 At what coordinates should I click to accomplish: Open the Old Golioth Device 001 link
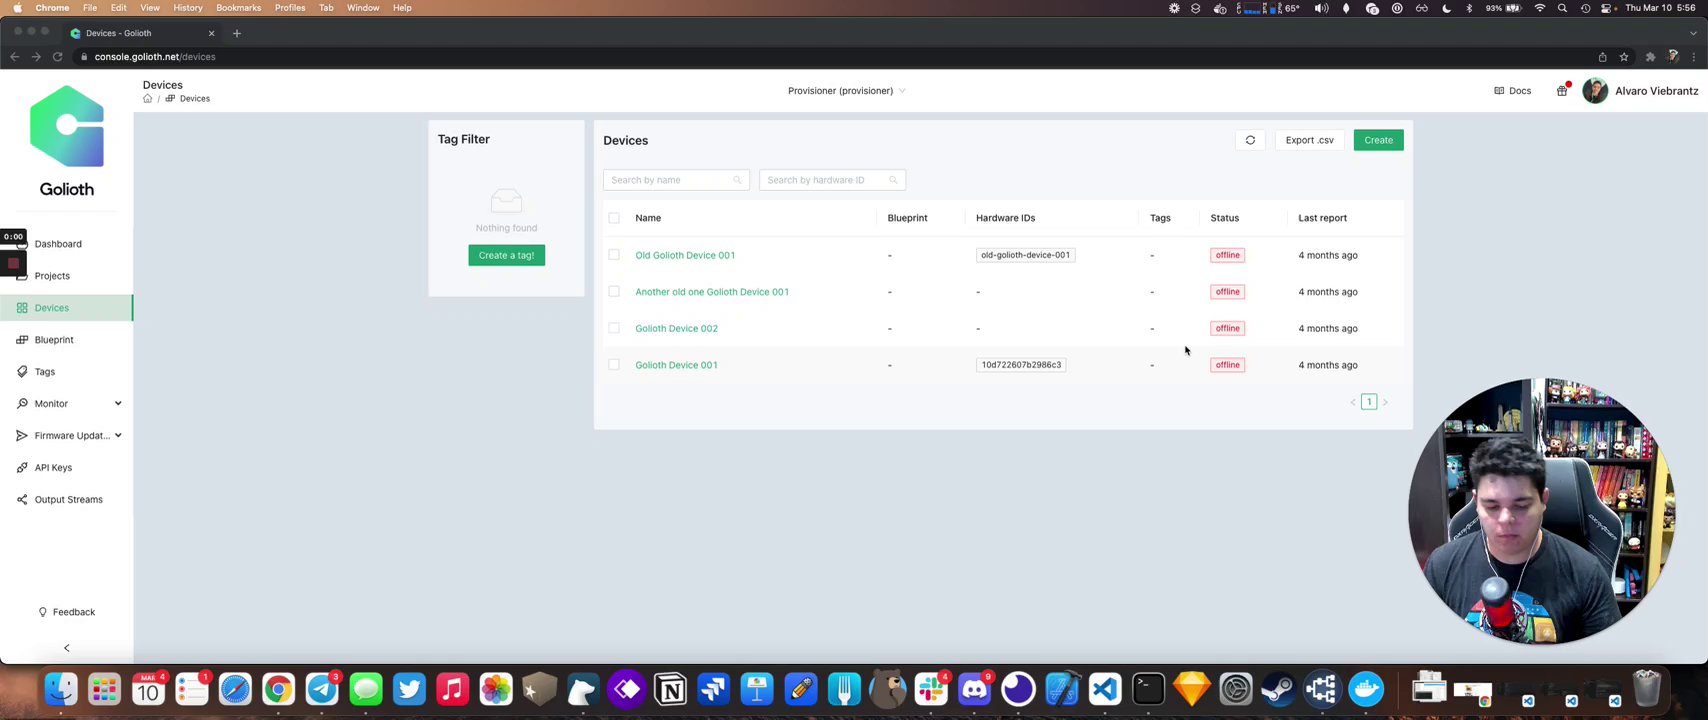[685, 255]
